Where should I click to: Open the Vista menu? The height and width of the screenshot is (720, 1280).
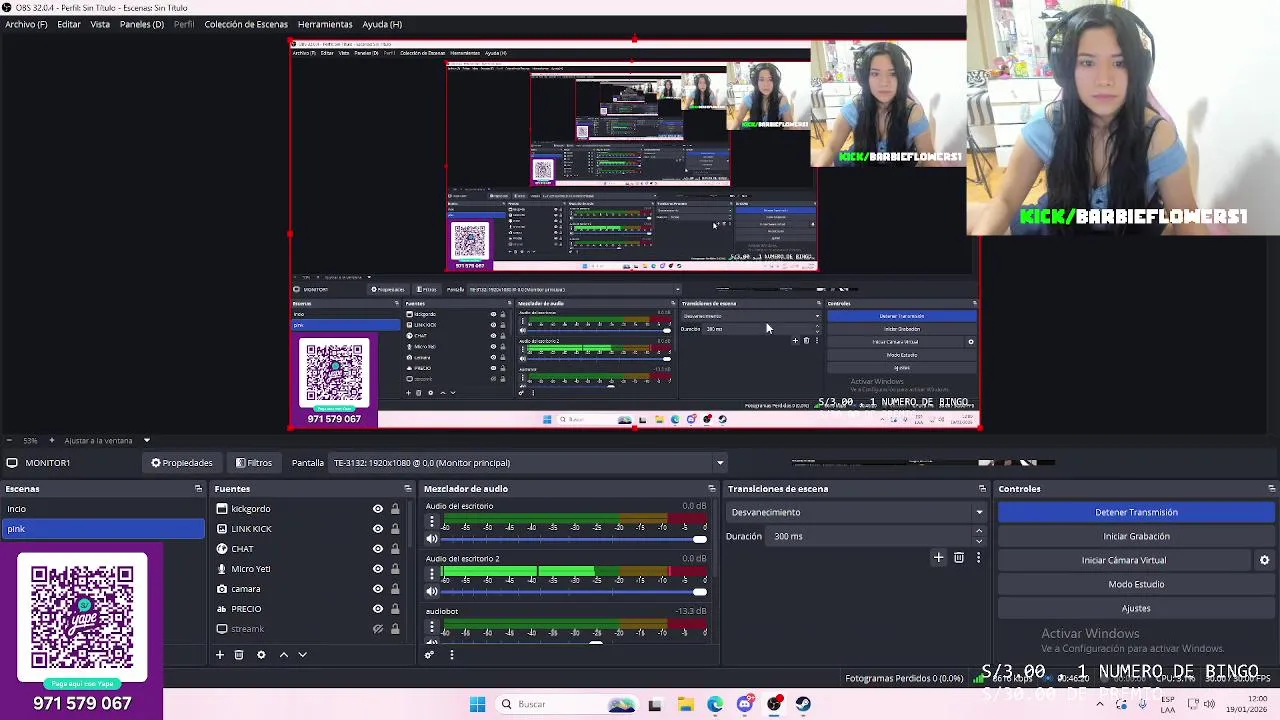tap(100, 24)
